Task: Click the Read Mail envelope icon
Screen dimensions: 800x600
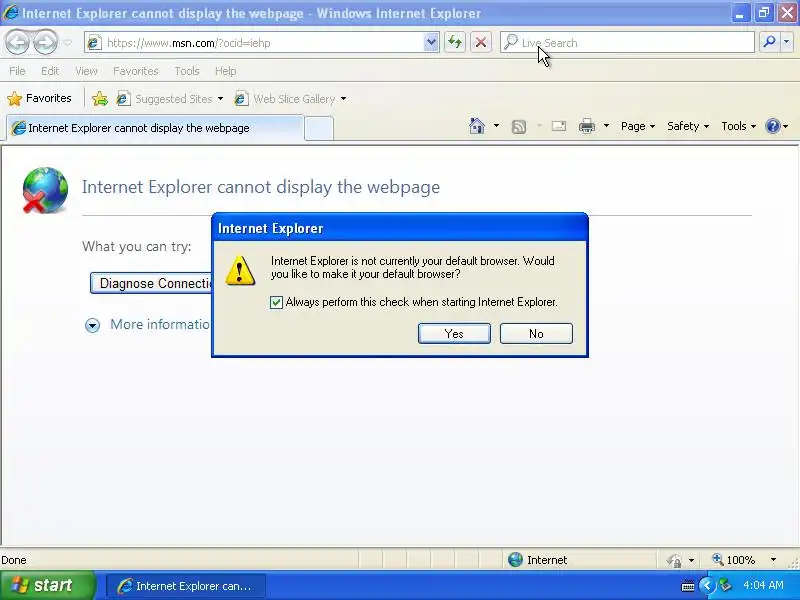Action: tap(559, 126)
